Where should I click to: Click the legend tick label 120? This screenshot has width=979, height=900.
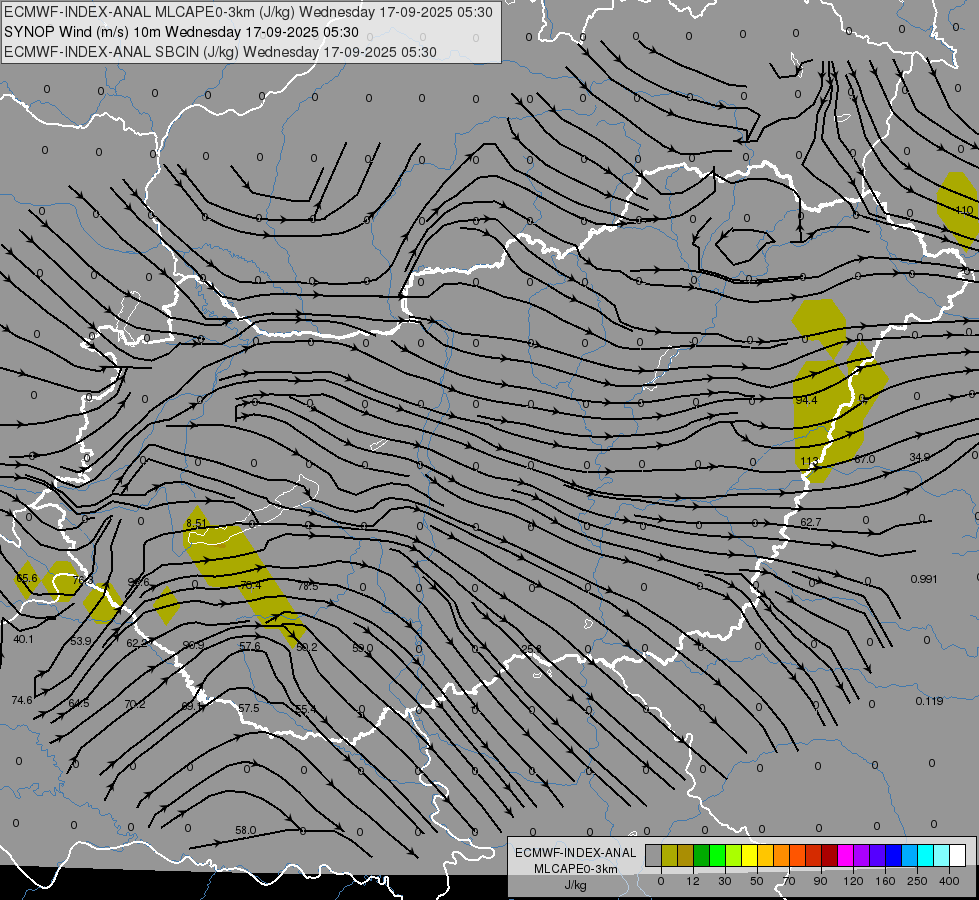[853, 881]
